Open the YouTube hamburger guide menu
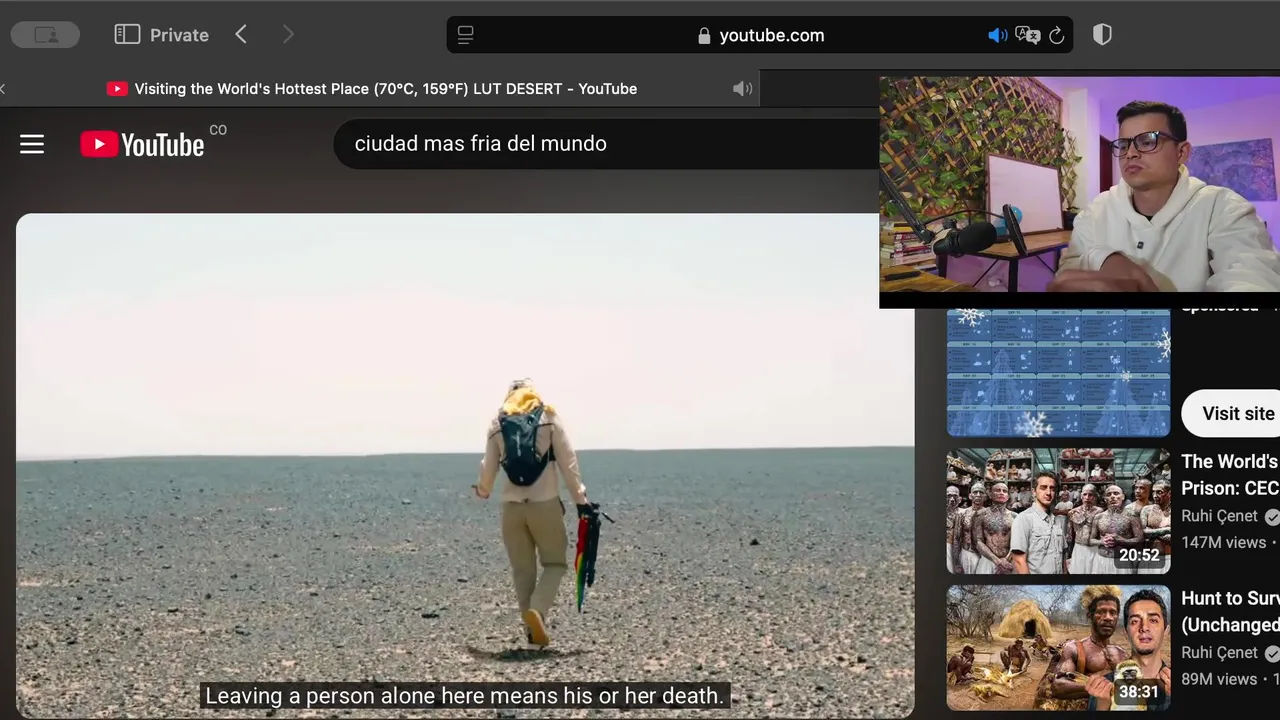Screen dimensions: 1280x720 (32, 144)
